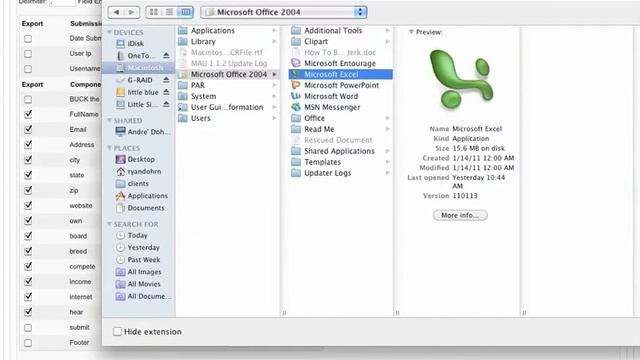Open ryandohrn home folder
Viewport: 640px width, 360px height.
(144, 171)
